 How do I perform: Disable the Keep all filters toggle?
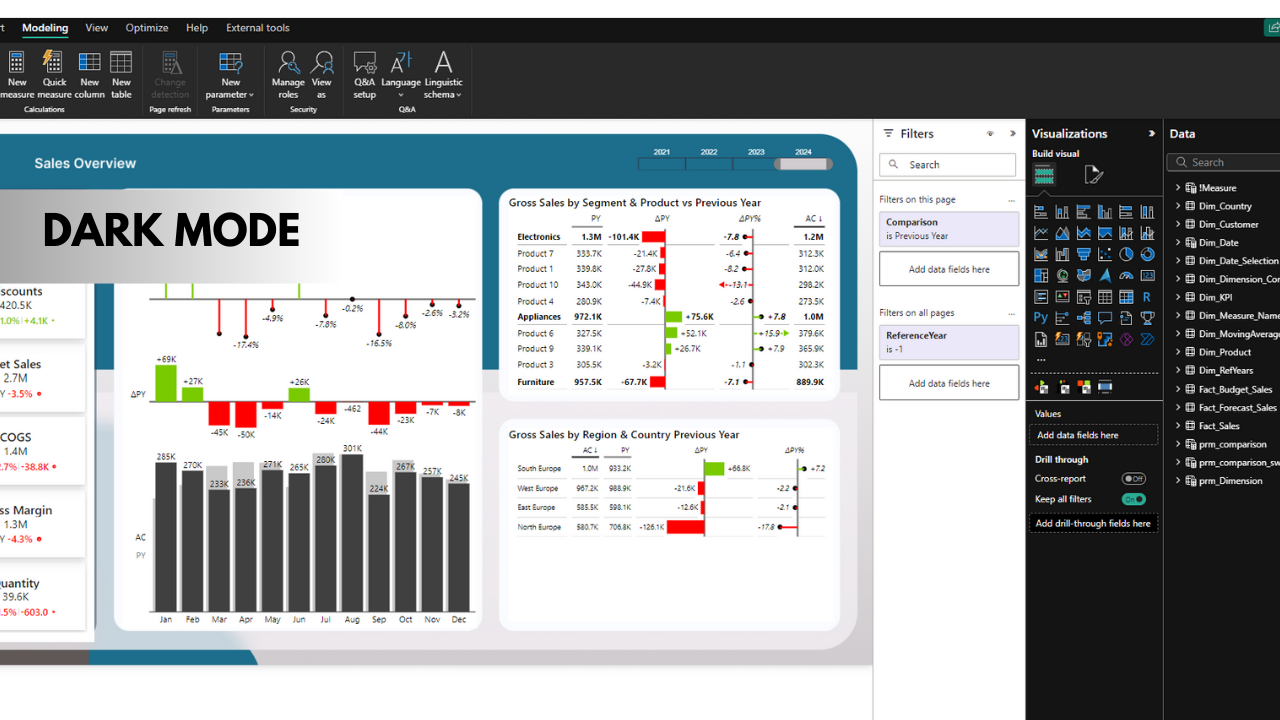click(x=1134, y=499)
